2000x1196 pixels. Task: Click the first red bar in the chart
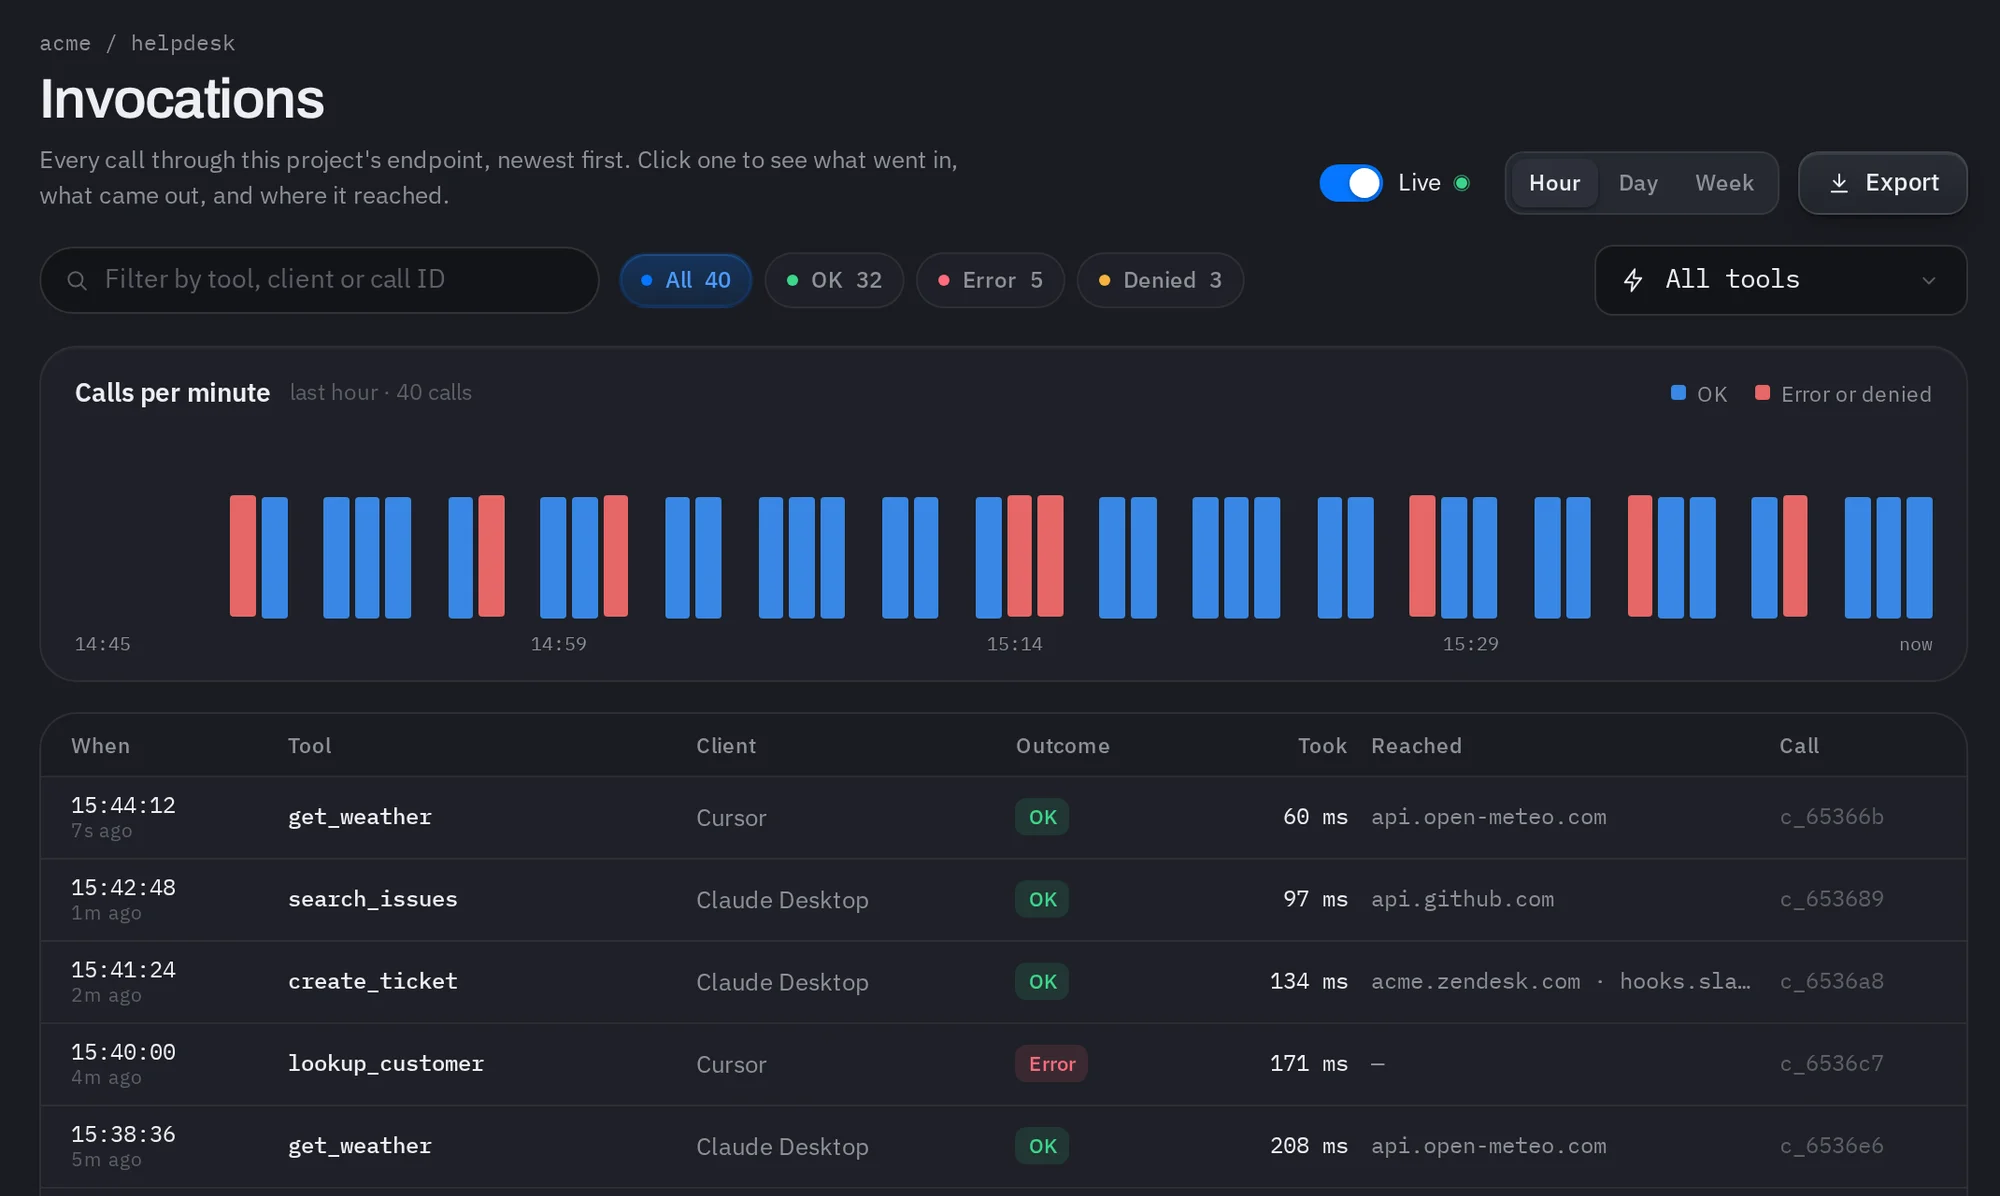243,556
